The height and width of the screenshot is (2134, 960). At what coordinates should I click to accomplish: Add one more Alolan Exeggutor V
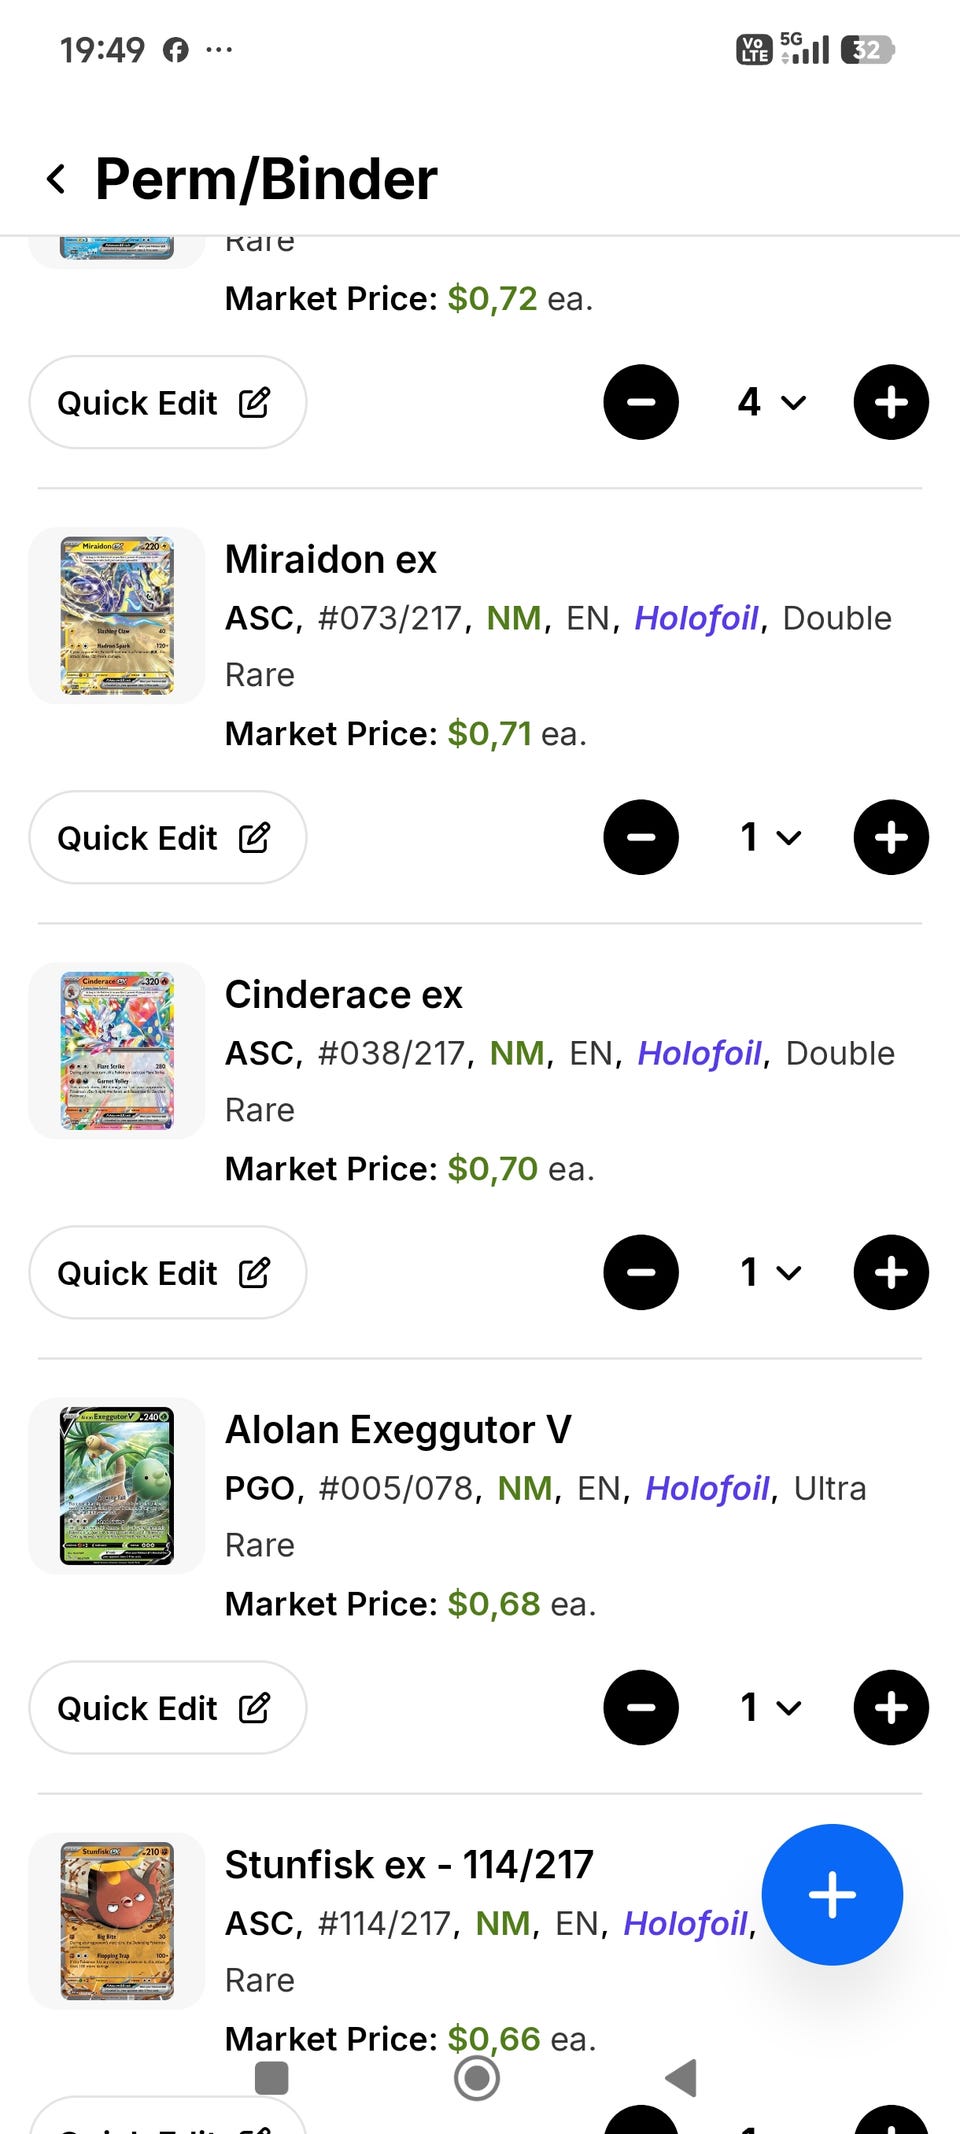(891, 1707)
